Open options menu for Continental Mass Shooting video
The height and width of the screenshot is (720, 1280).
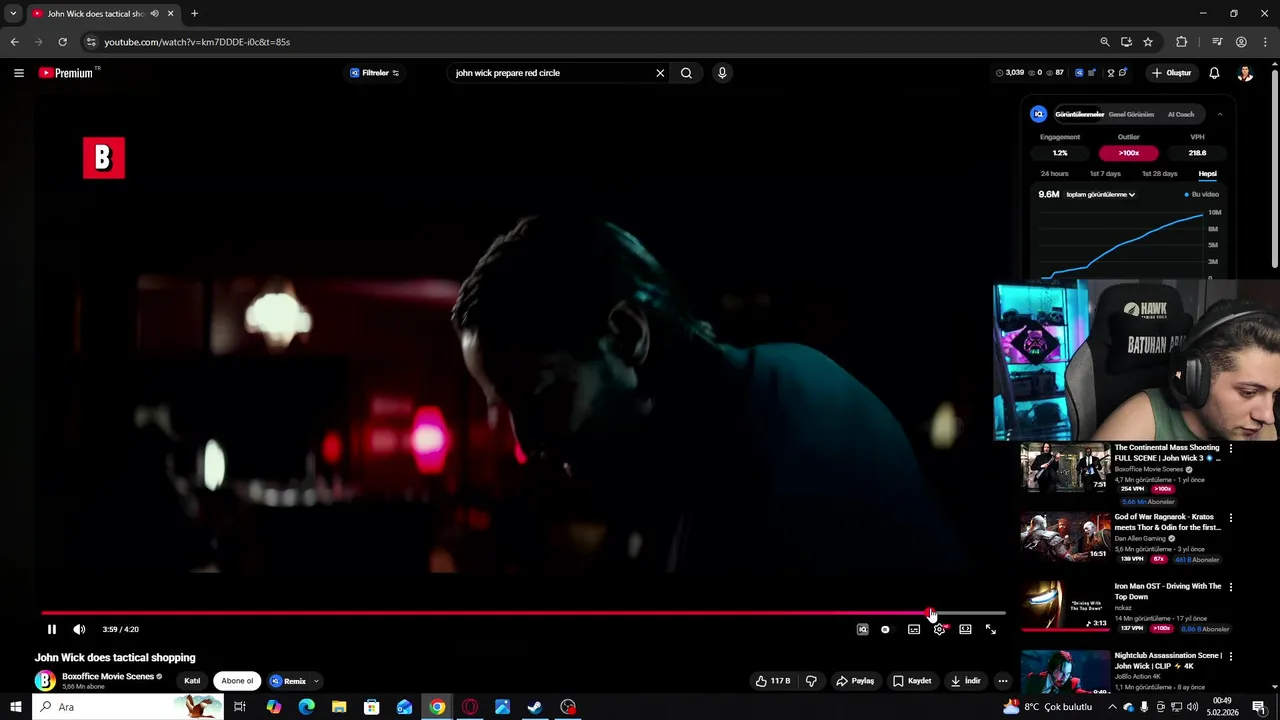pyautogui.click(x=1231, y=449)
